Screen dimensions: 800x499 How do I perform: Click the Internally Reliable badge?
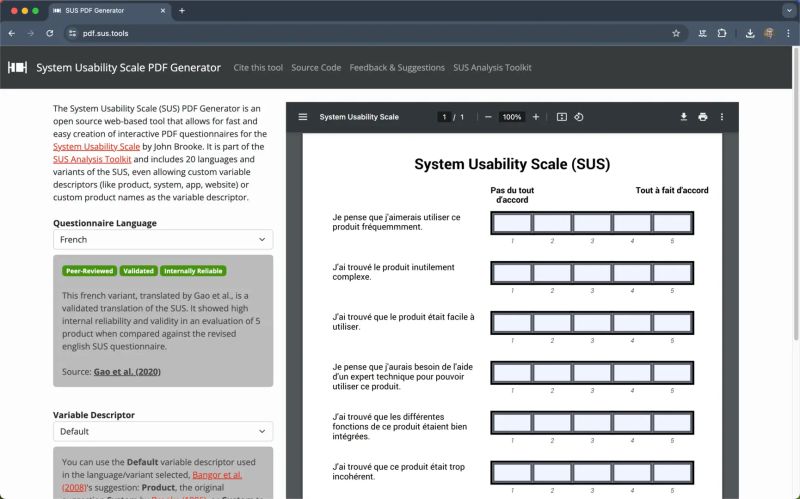point(193,271)
